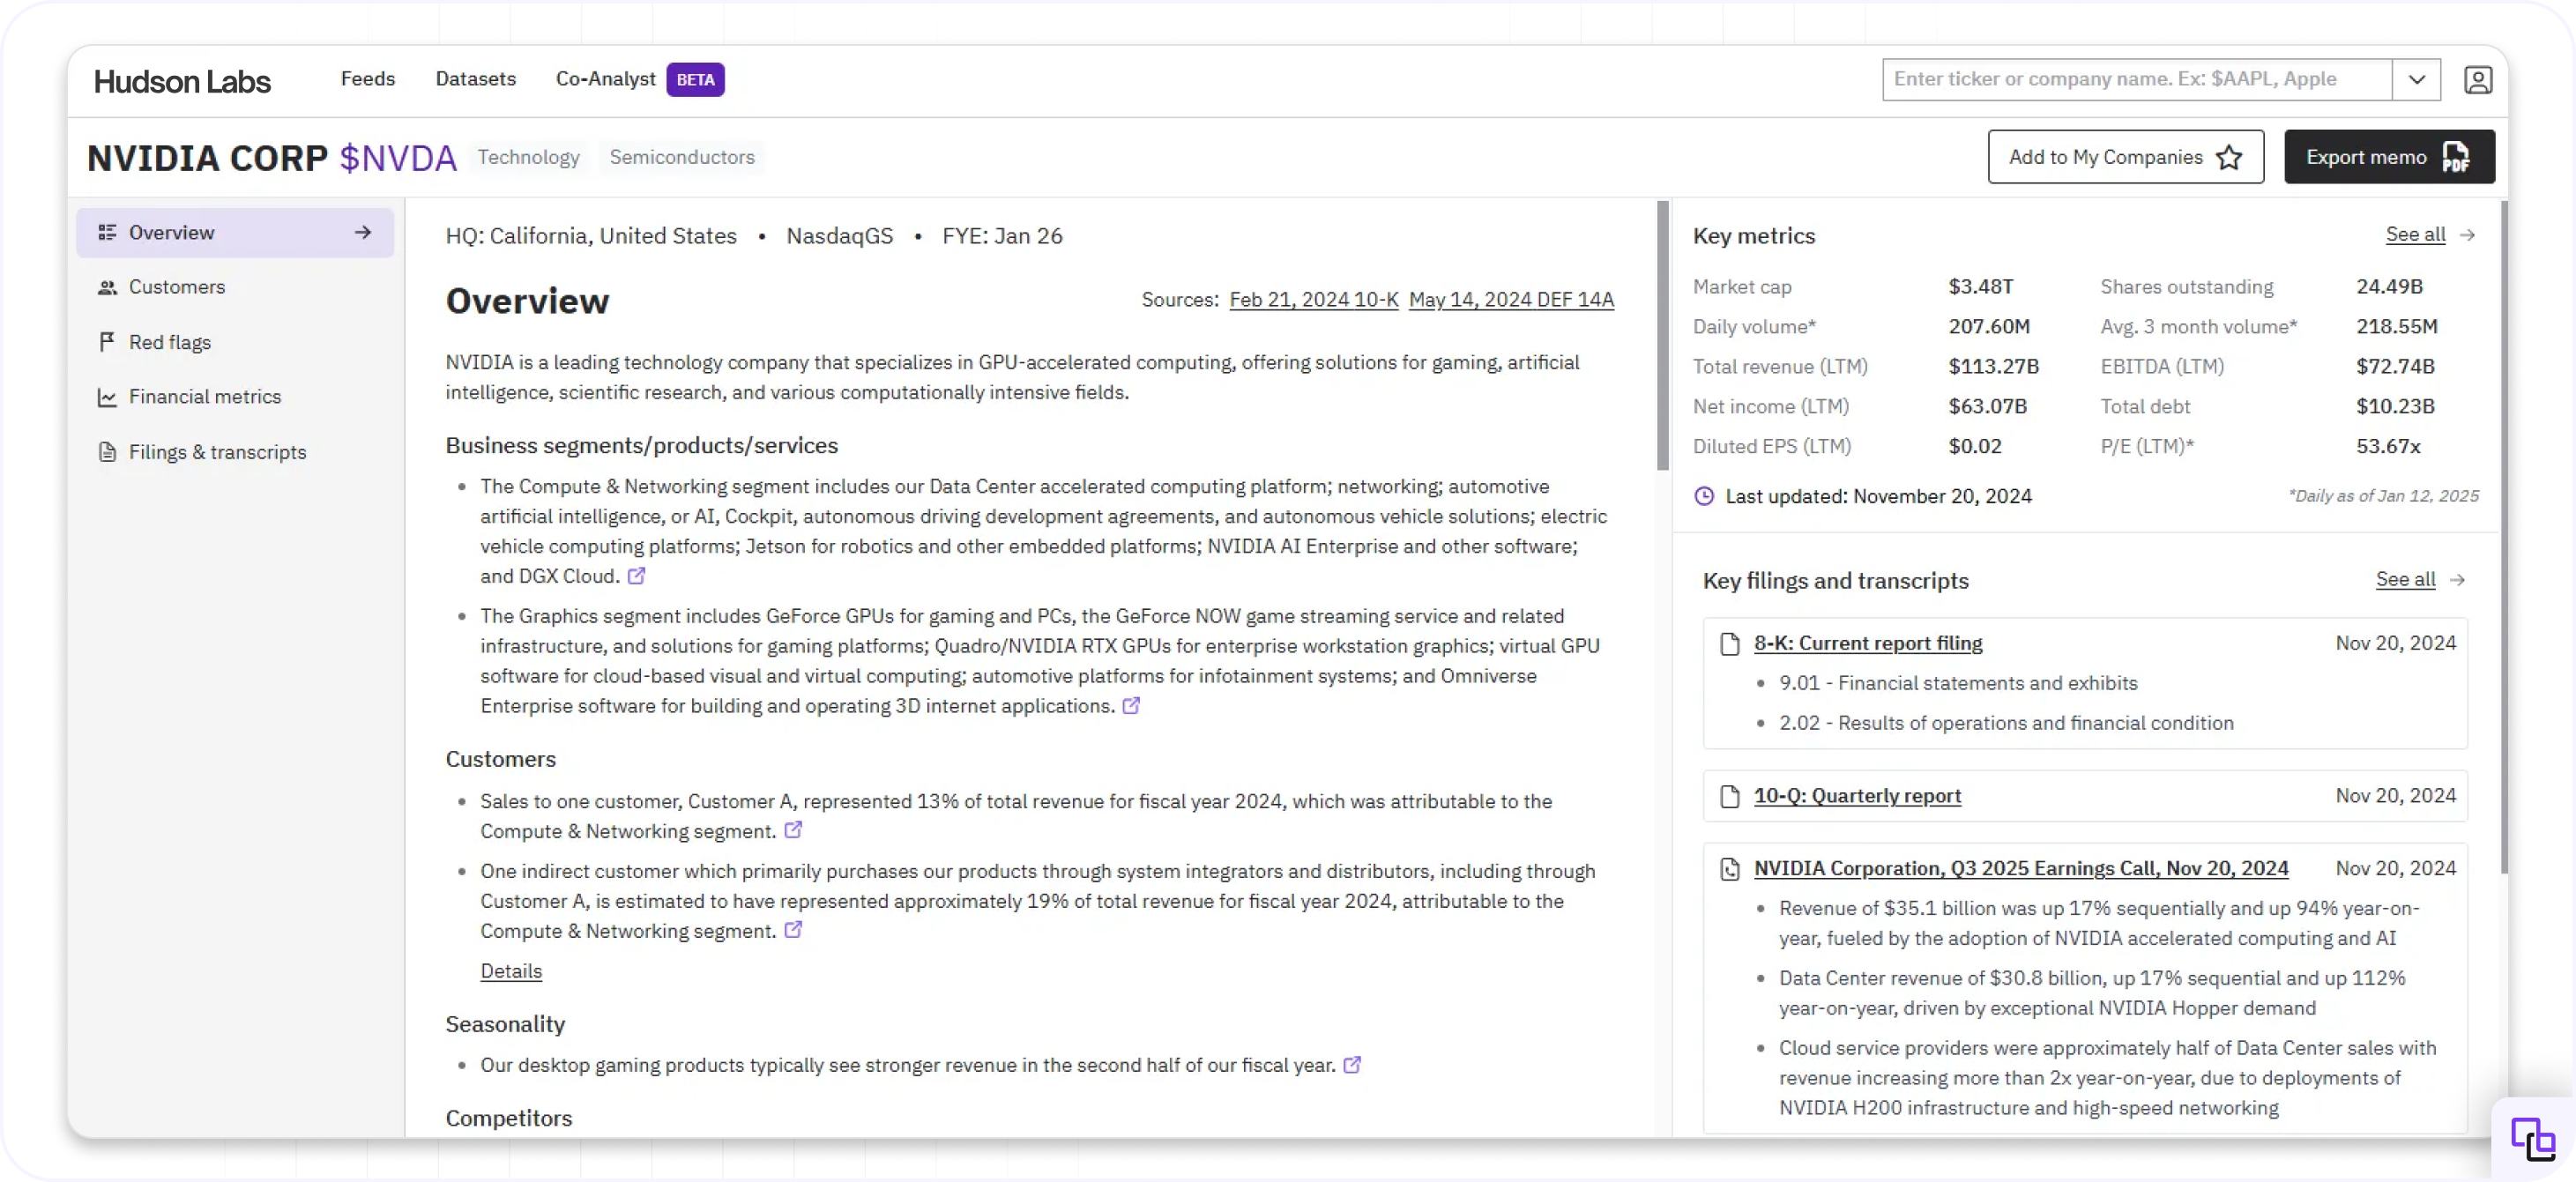Click arrow next to Key metrics See all

(x=2467, y=235)
